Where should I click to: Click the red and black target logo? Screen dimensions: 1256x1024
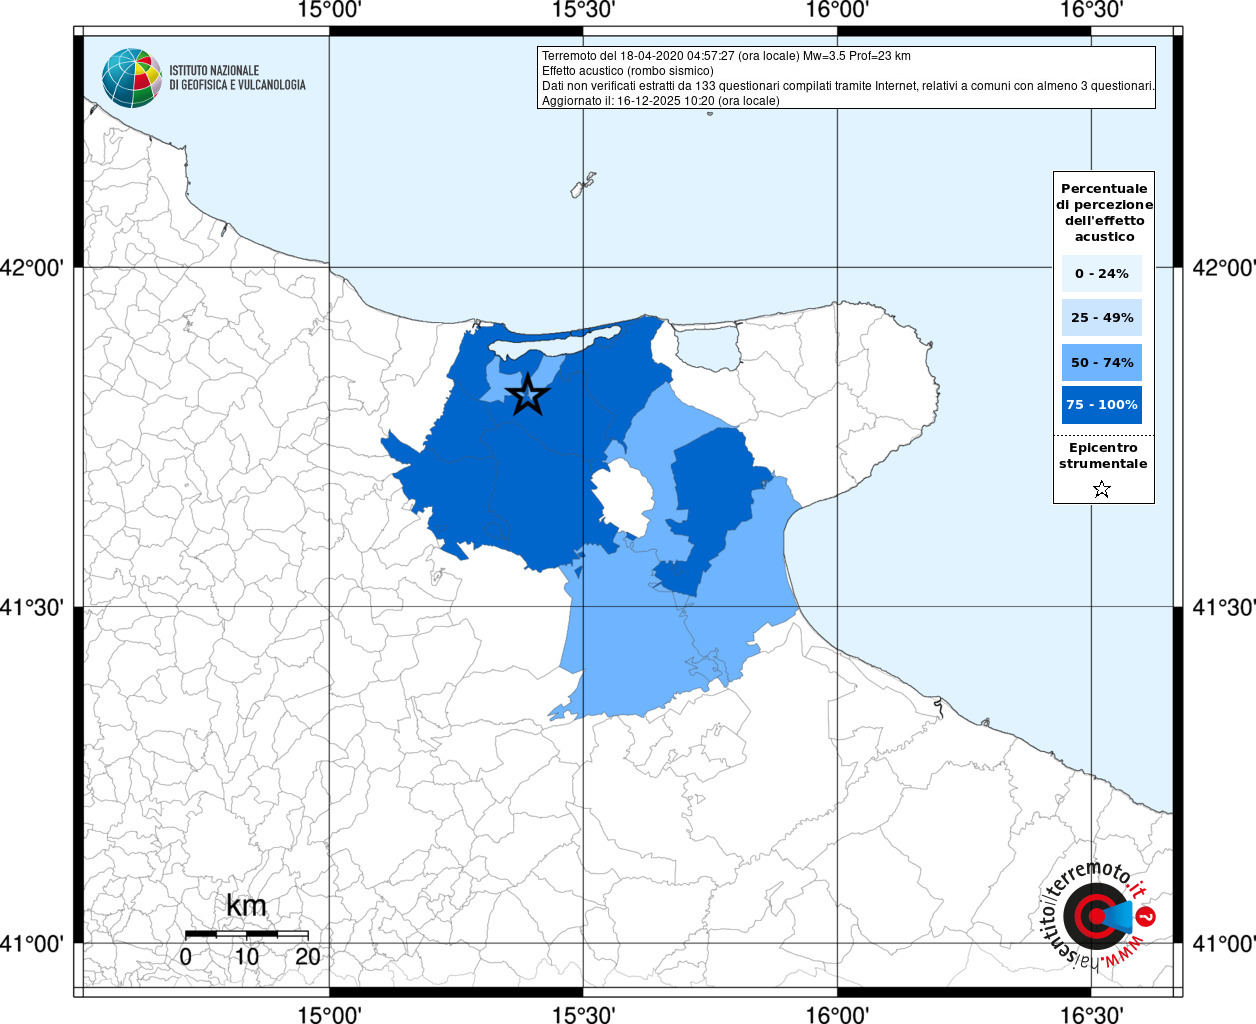pyautogui.click(x=1092, y=917)
